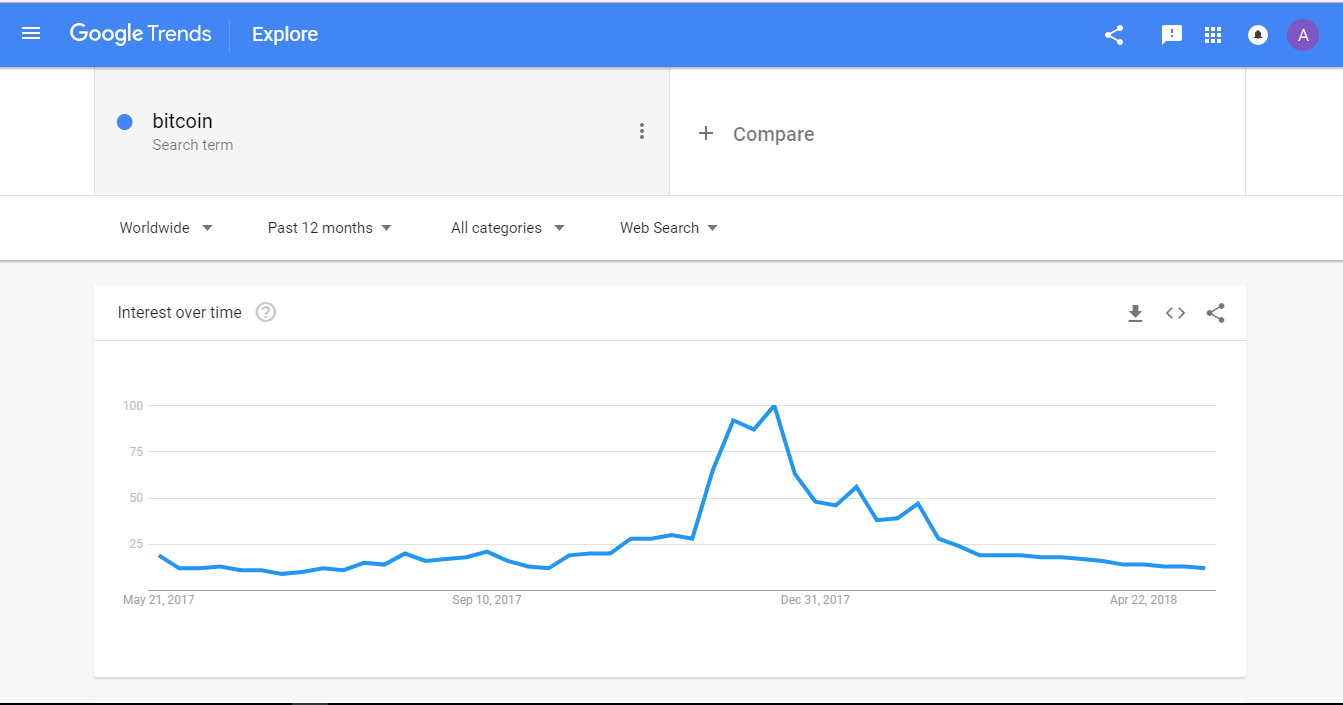1343x705 pixels.
Task: Open the account avatar A
Action: 1303,35
